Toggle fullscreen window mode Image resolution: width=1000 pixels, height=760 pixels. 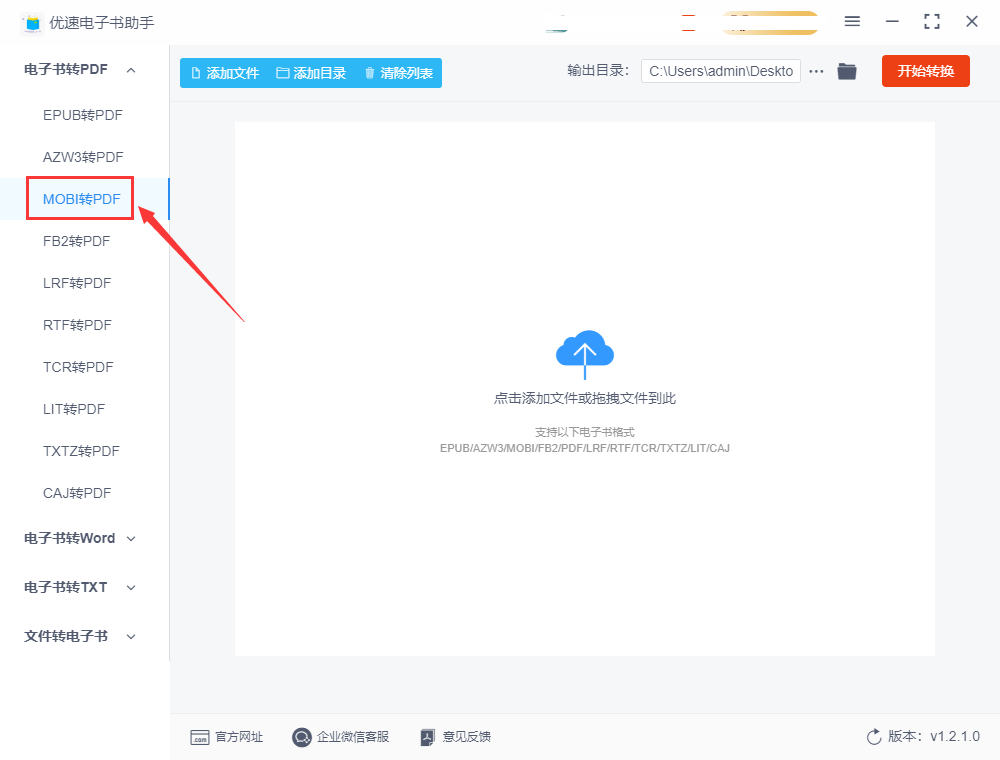pos(932,21)
